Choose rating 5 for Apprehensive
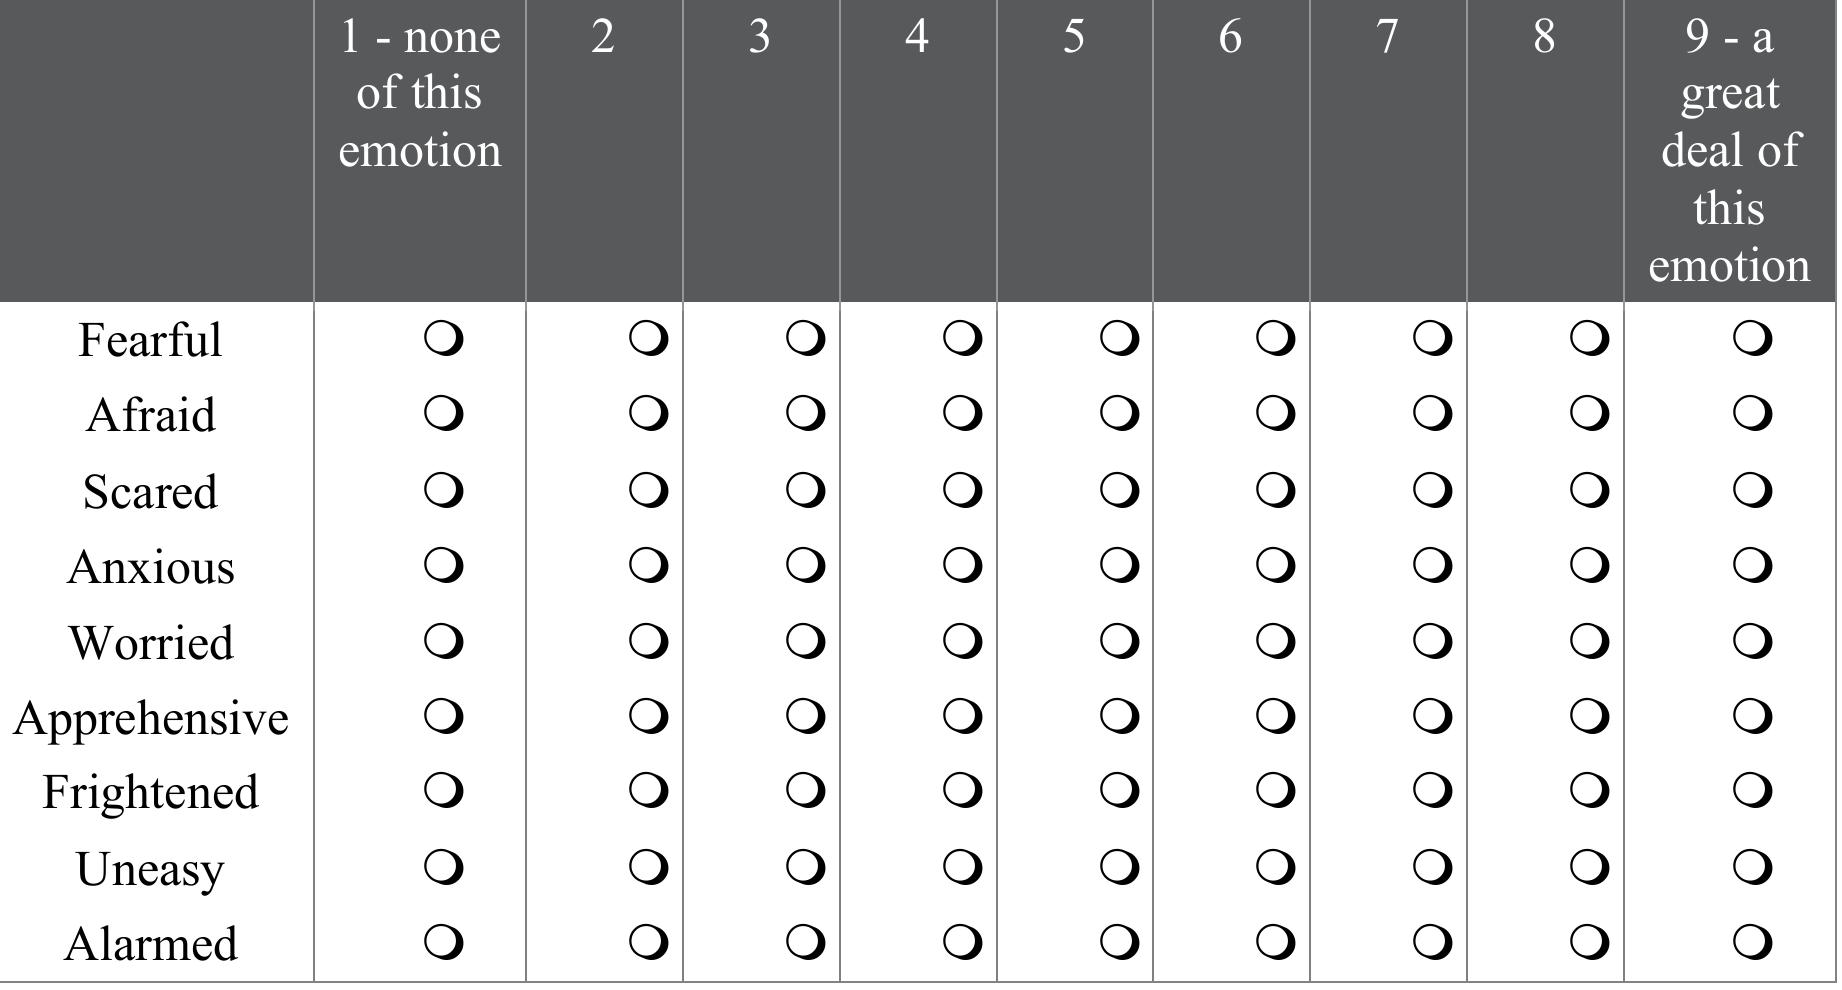Viewport: 1842px width, 990px height. click(x=1119, y=716)
